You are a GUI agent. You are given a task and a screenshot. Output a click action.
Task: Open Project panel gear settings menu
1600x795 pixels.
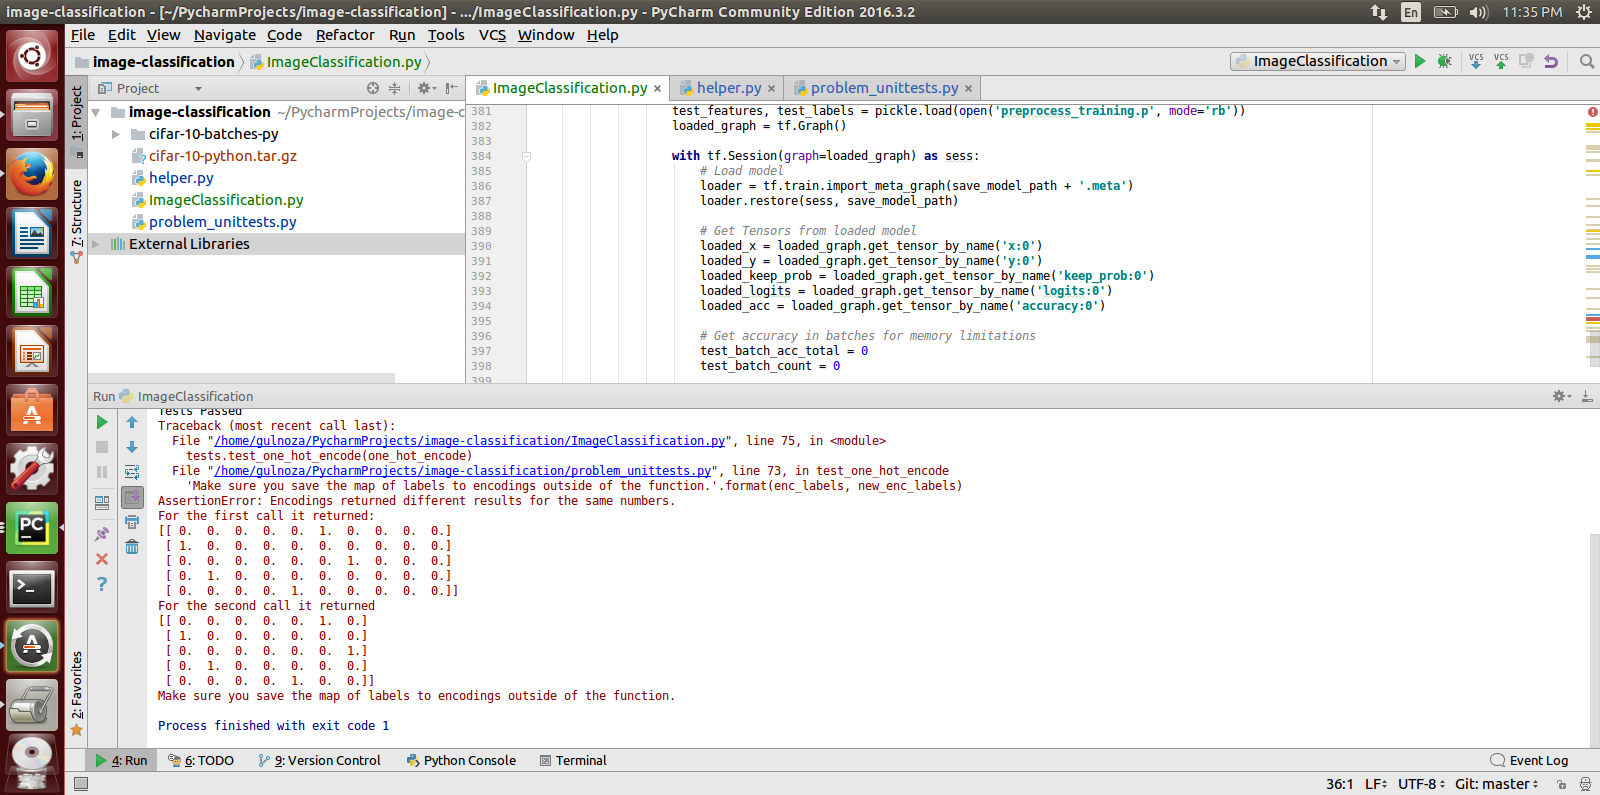[x=427, y=88]
